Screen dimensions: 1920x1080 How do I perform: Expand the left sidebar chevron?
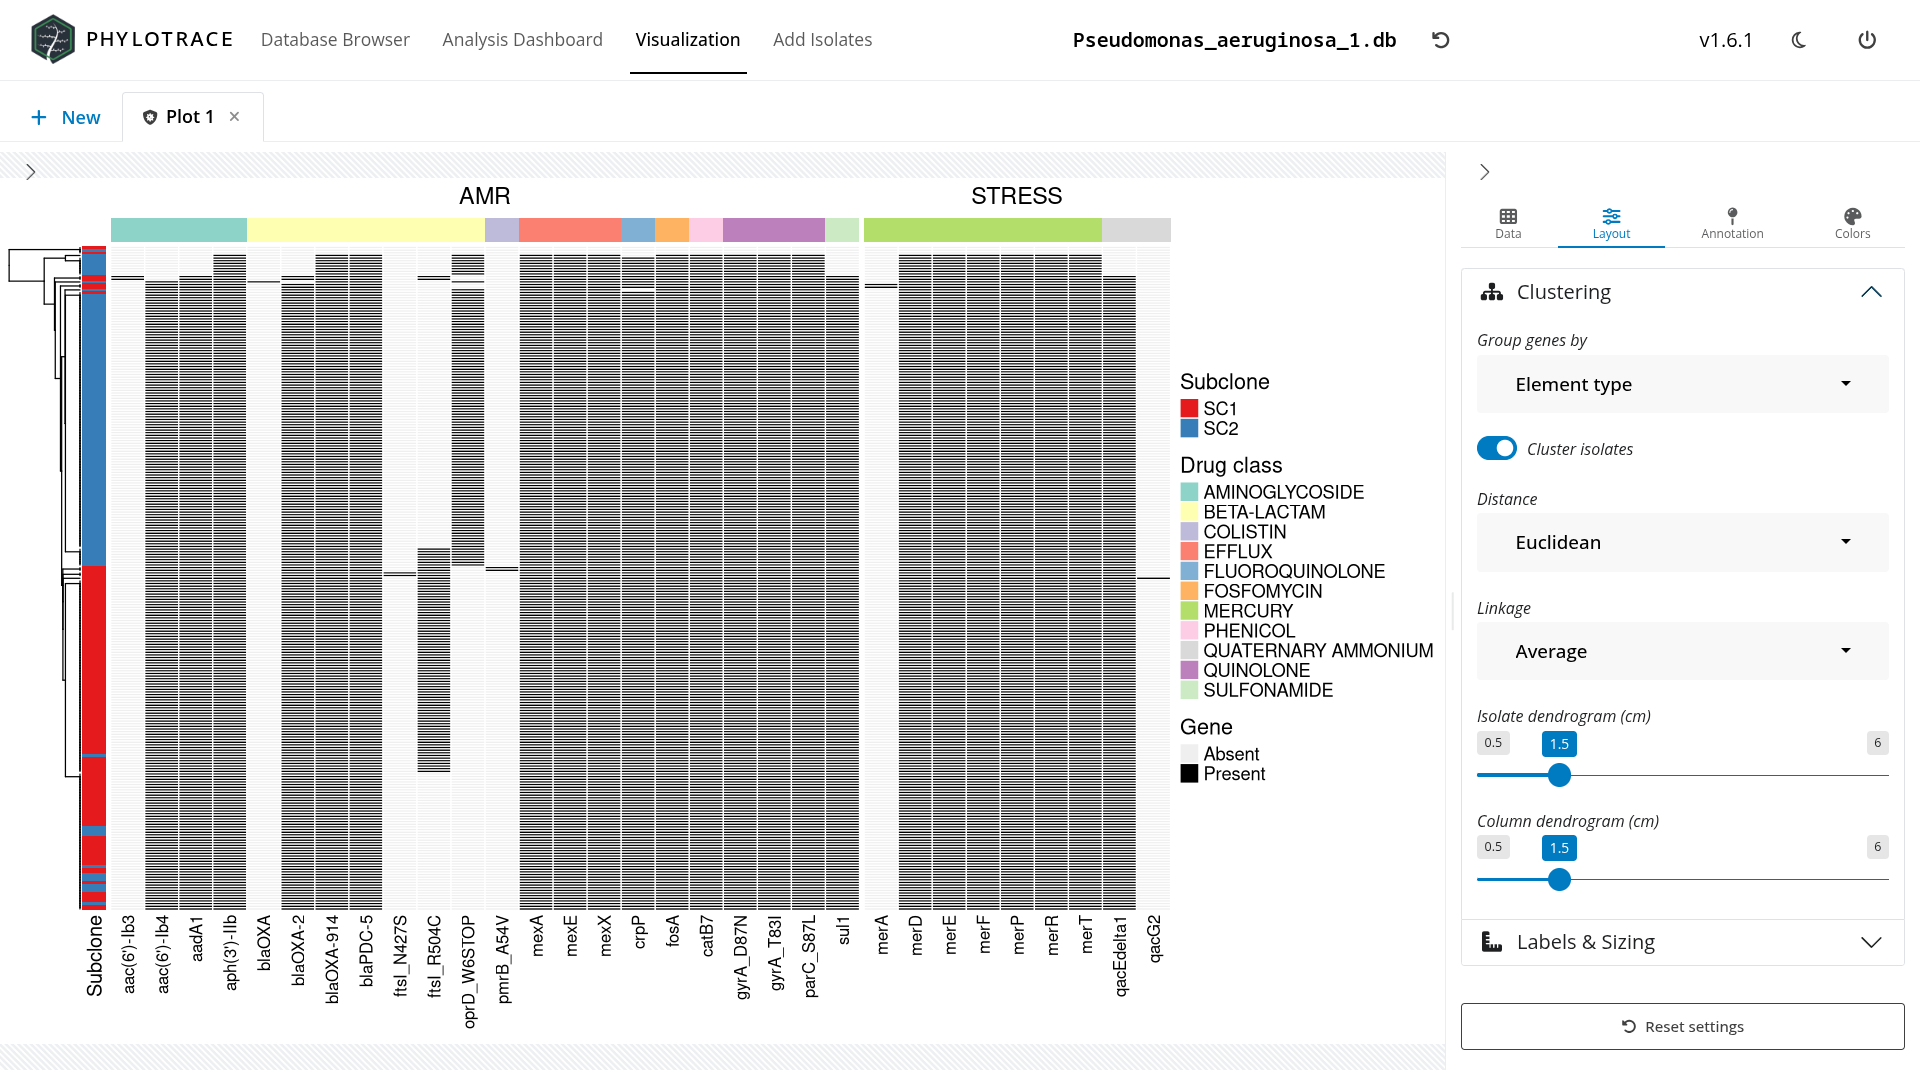point(31,172)
